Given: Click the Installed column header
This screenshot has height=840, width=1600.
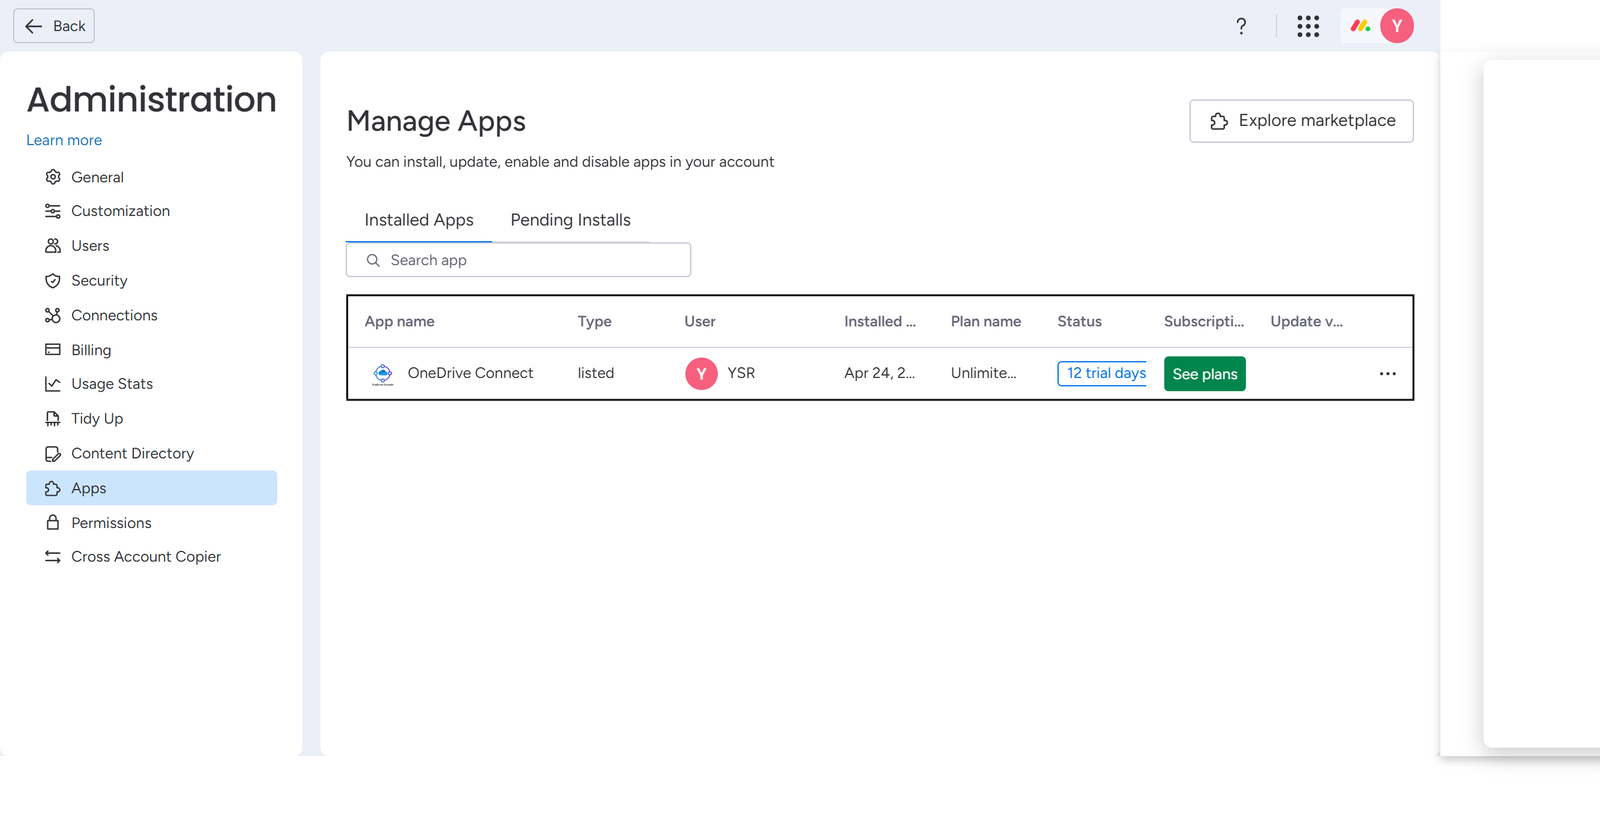Looking at the screenshot, I should [880, 321].
